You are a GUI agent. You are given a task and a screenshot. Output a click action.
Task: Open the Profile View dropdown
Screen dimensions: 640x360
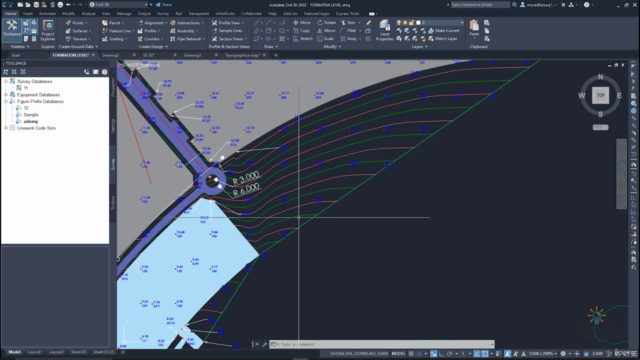[228, 22]
